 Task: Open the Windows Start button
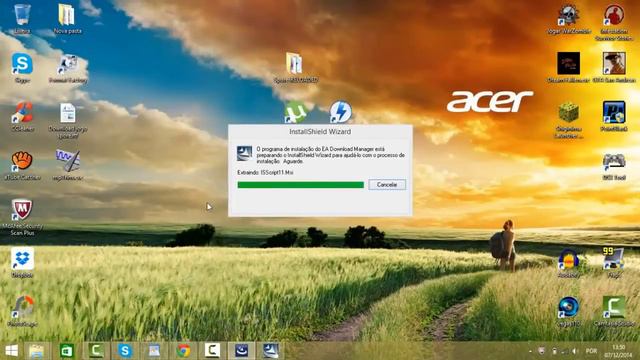[11, 351]
